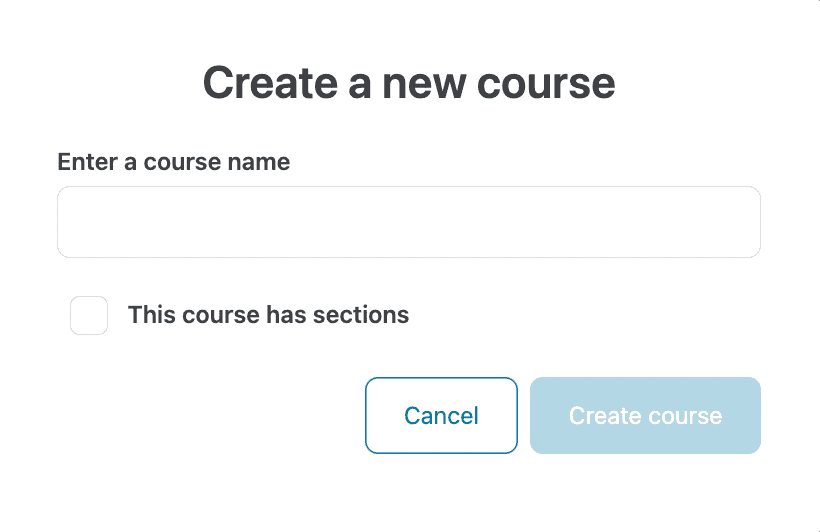This screenshot has height=532, width=820.
Task: Click the word 'Cancel' to abort course creation
Action: tap(441, 416)
